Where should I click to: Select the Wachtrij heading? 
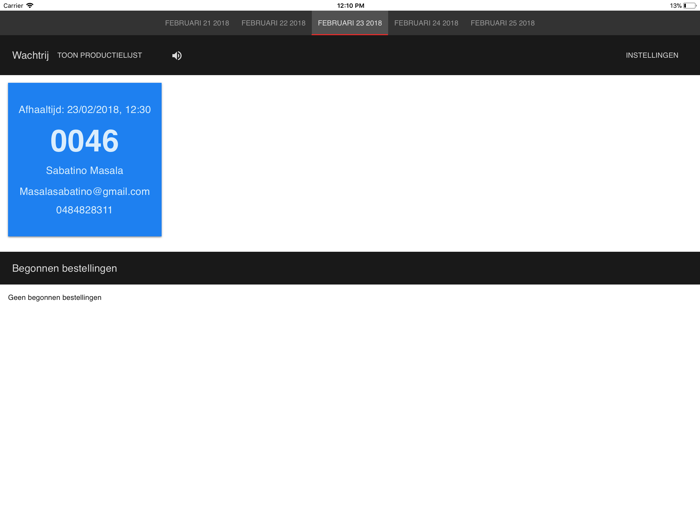point(30,55)
